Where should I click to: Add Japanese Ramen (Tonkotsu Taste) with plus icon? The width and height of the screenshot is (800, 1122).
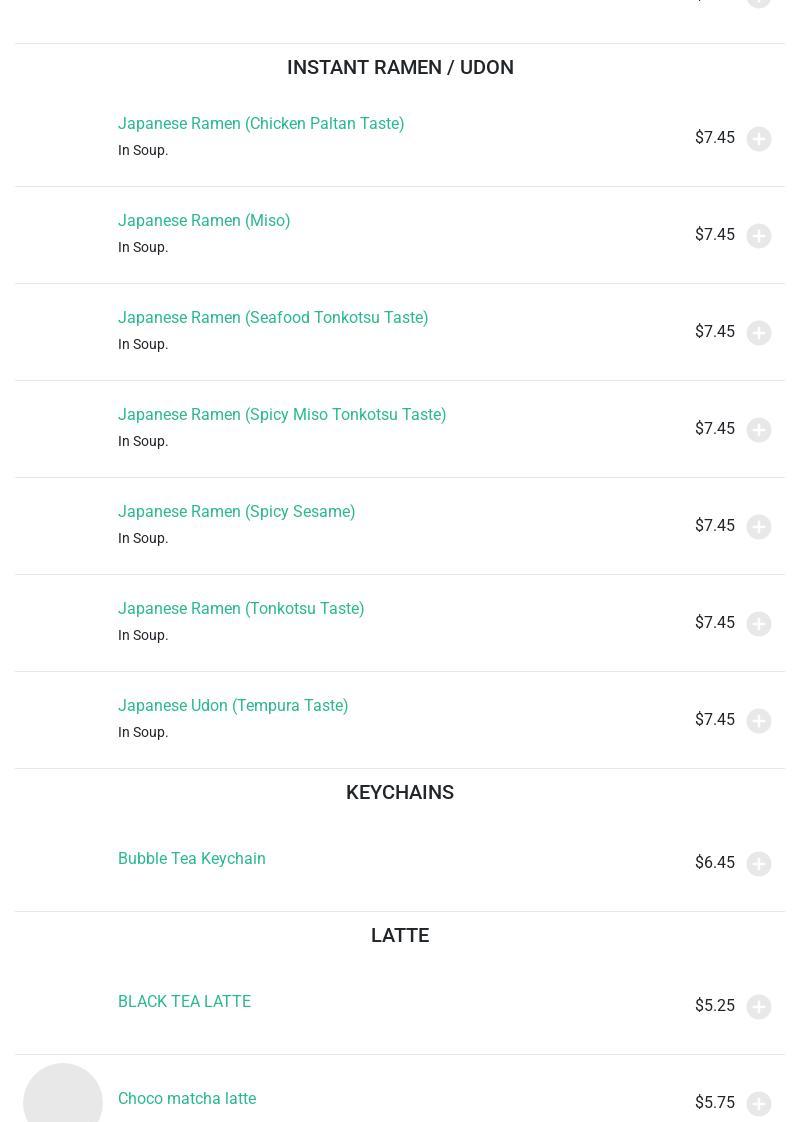click(758, 623)
